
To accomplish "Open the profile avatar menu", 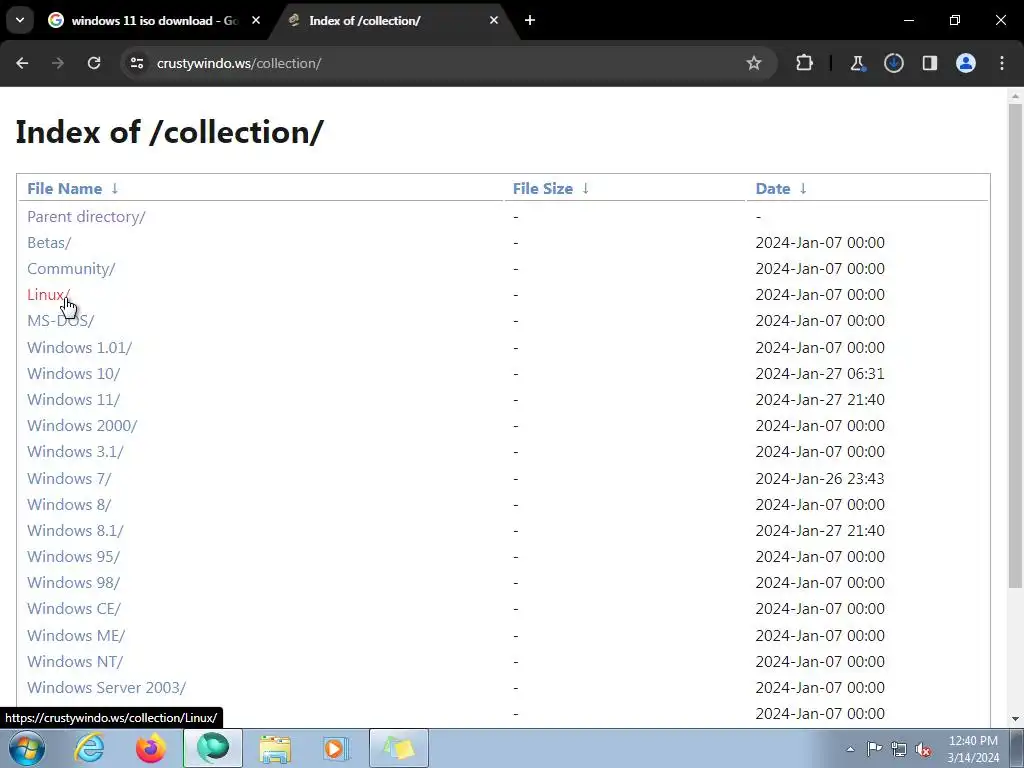I will coord(965,63).
